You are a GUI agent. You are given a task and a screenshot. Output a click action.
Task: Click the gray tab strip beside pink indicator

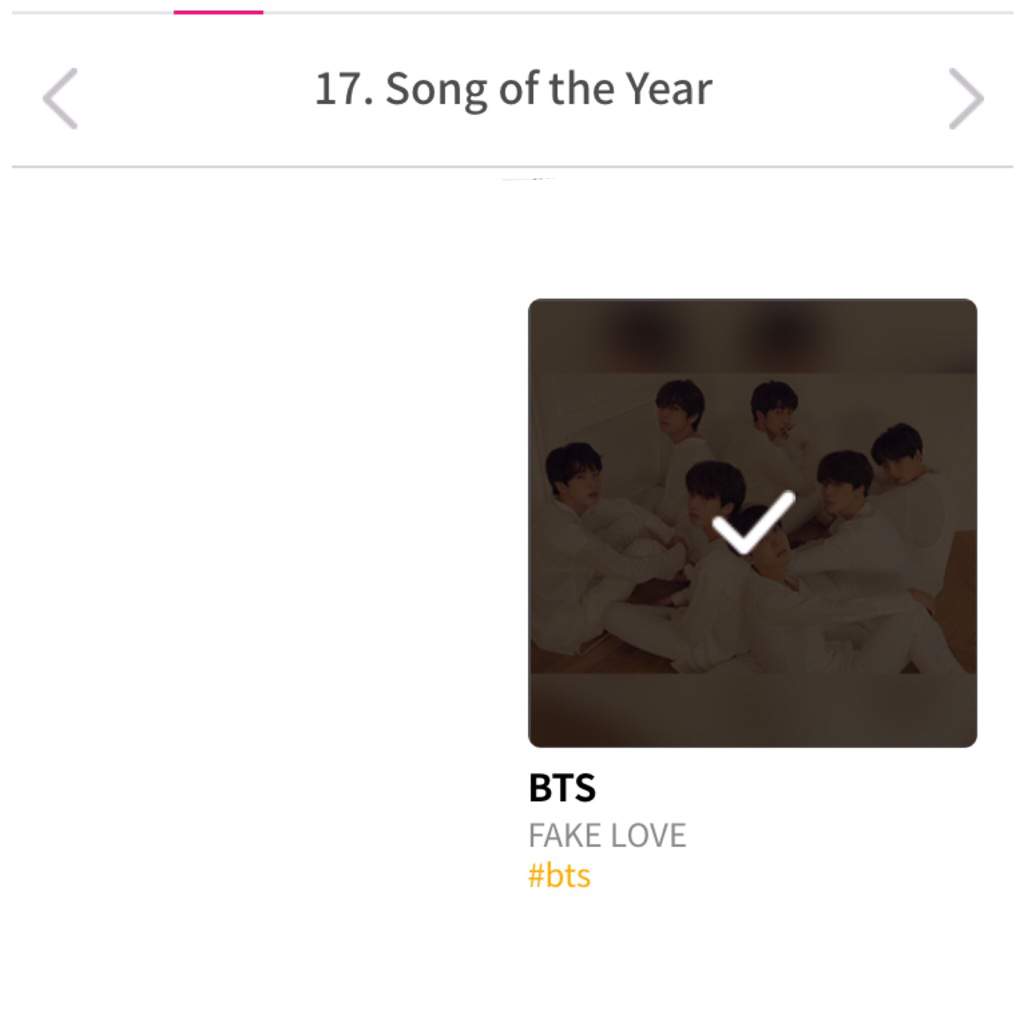pyautogui.click(x=638, y=12)
